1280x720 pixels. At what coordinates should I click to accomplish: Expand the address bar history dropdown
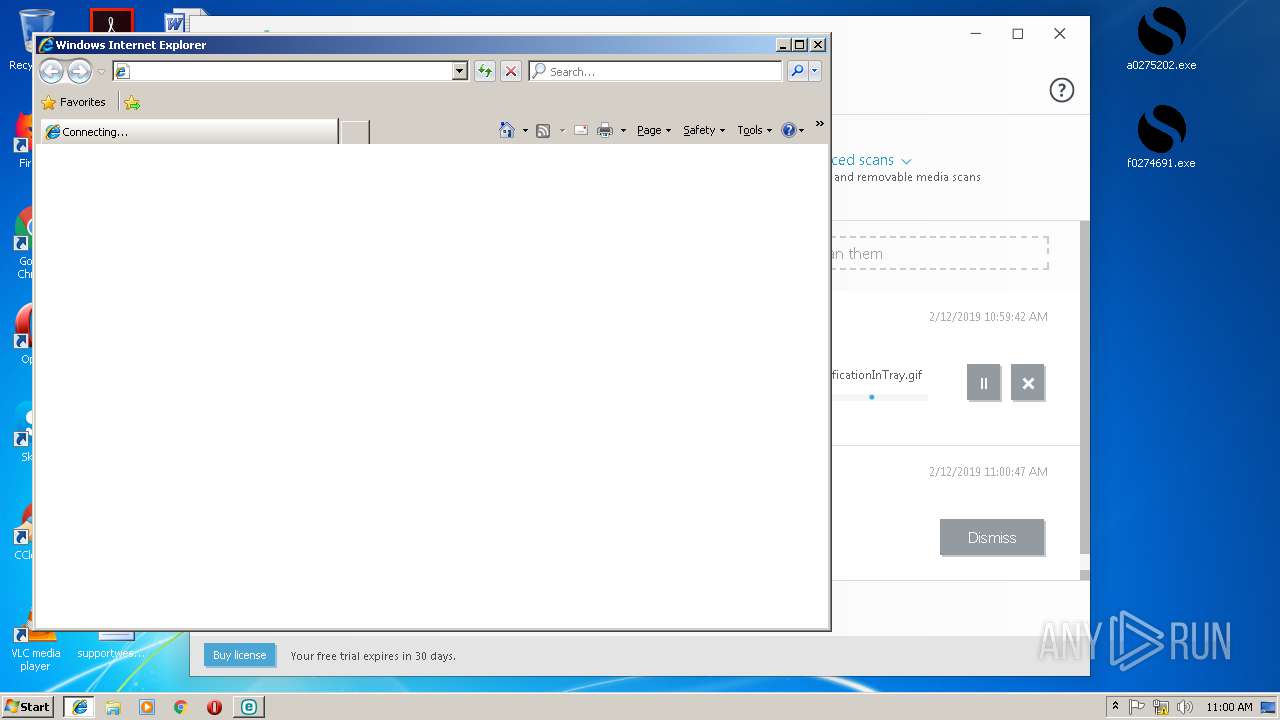tap(460, 71)
